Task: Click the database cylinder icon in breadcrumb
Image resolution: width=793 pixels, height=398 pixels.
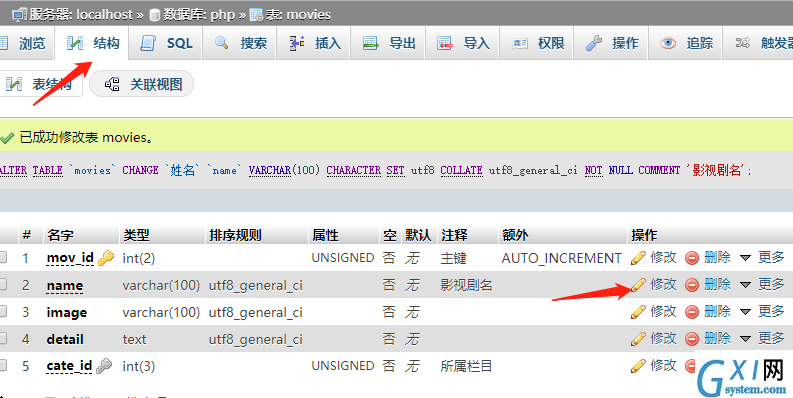Action: click(155, 15)
